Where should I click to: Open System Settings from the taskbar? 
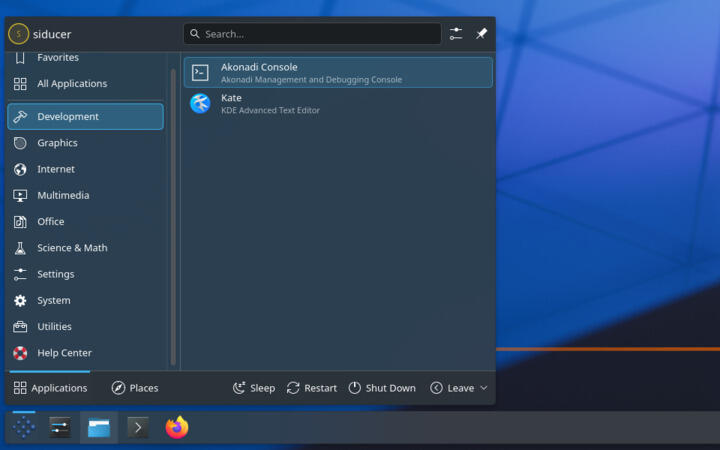60,428
